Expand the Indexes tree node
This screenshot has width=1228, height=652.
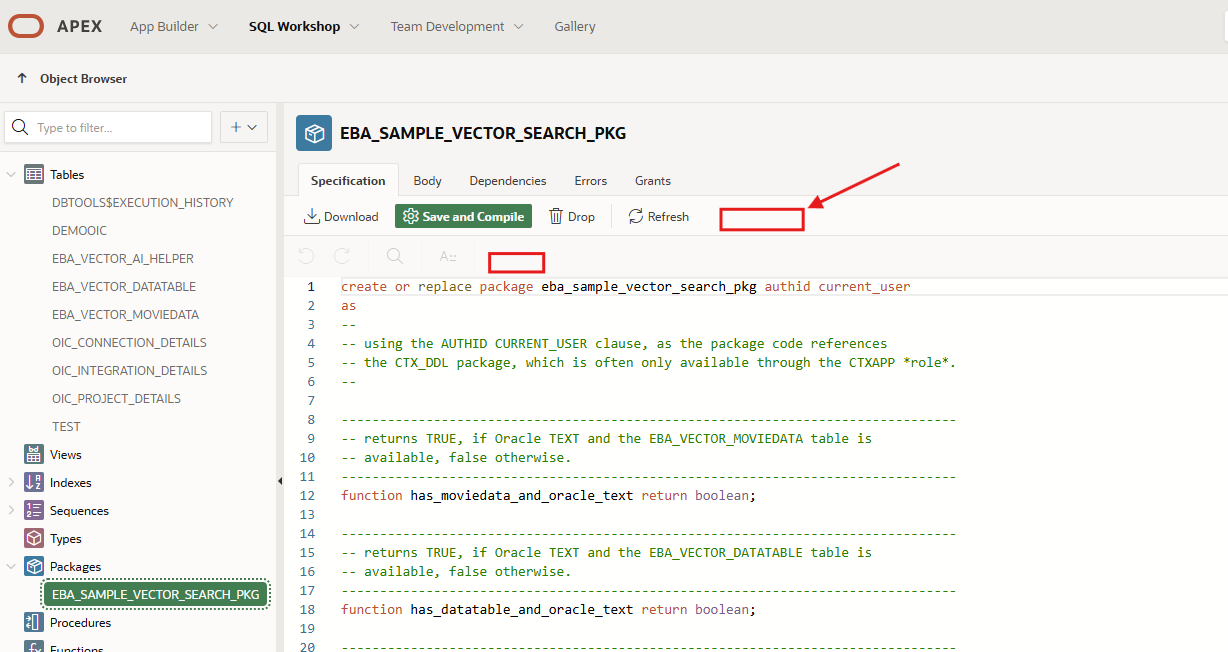(x=11, y=483)
